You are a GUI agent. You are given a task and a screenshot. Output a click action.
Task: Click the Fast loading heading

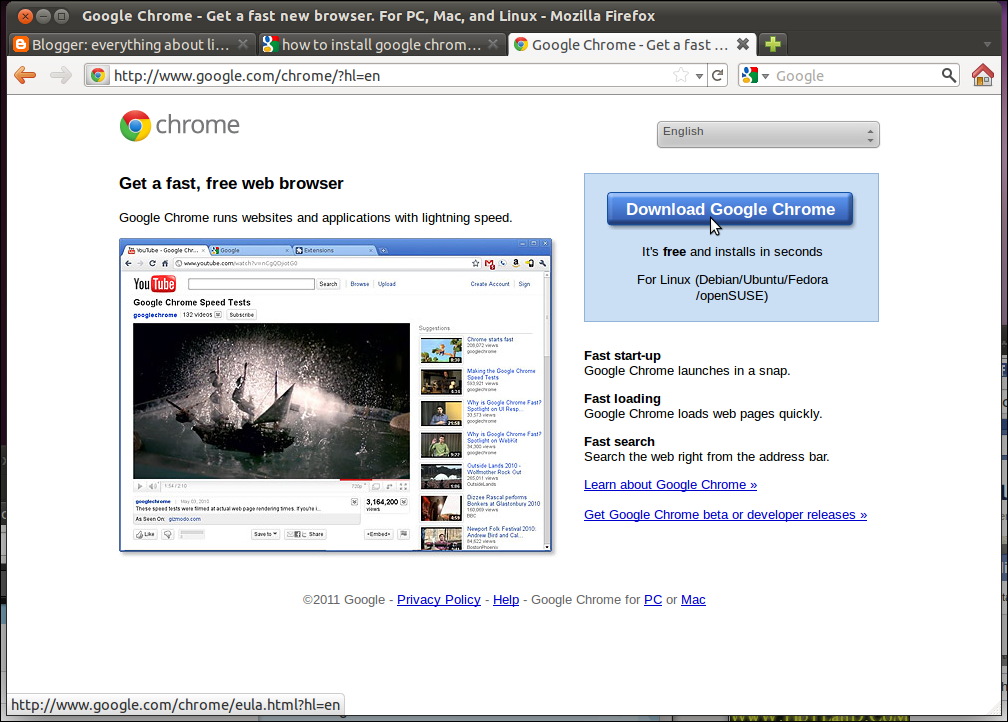pos(622,399)
